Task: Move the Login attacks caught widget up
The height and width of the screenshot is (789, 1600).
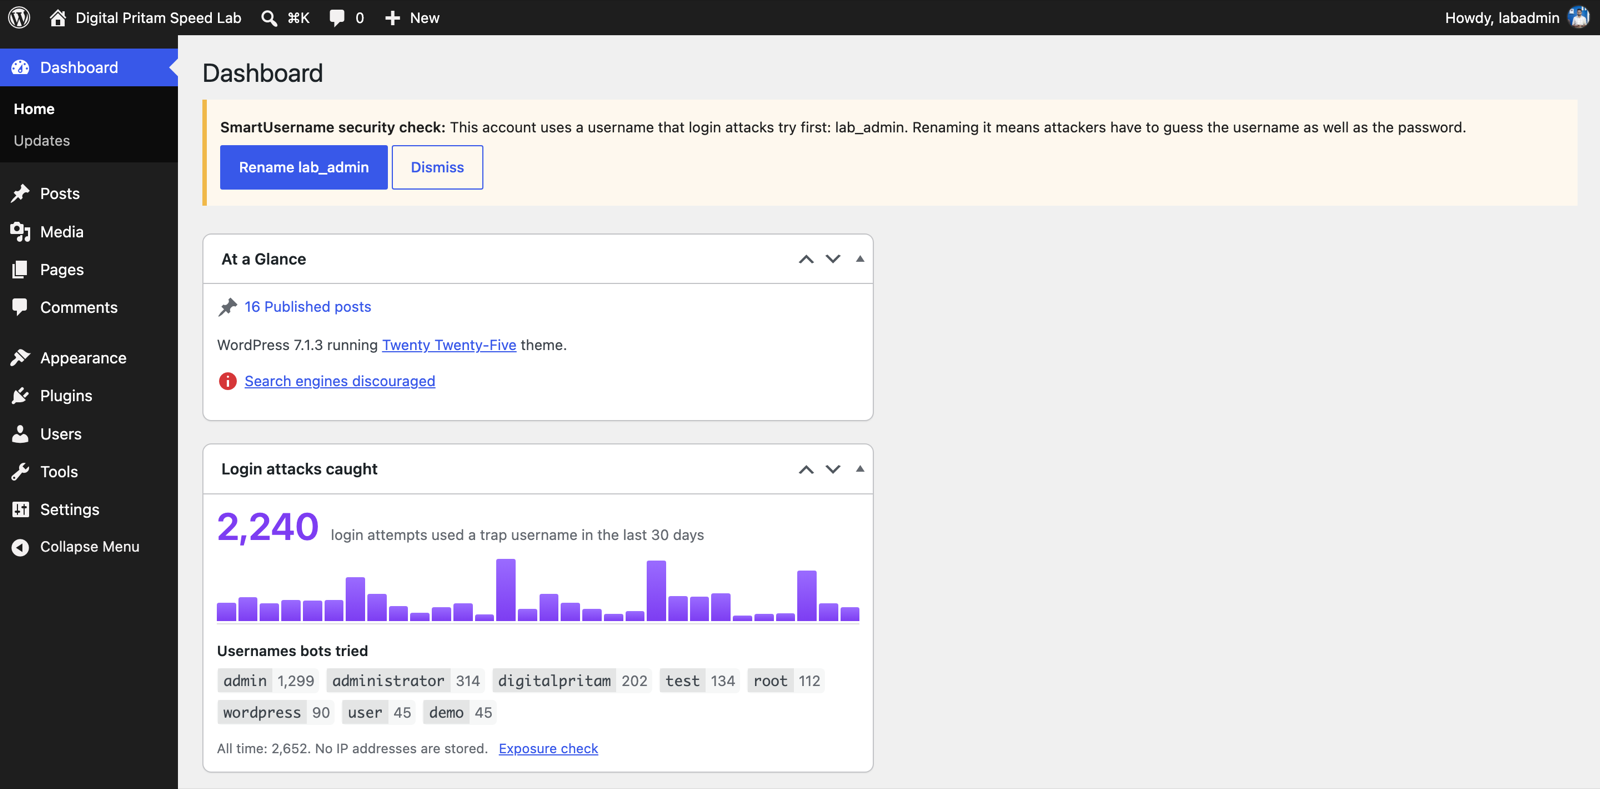Action: (x=806, y=469)
